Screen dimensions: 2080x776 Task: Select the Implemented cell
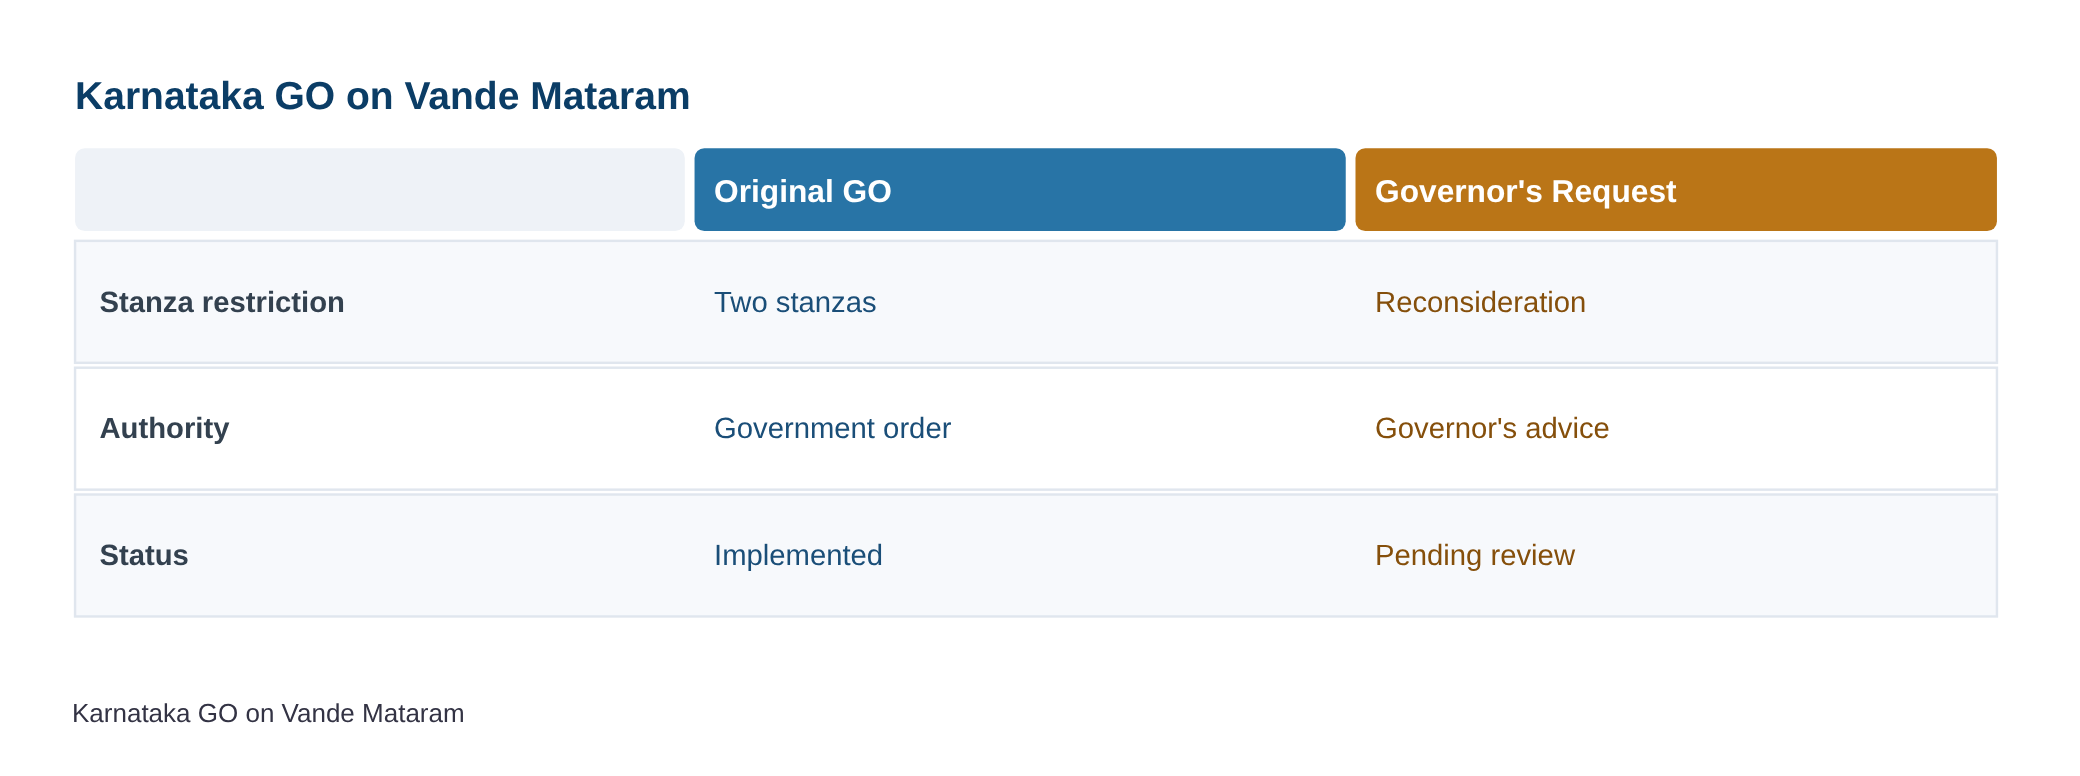click(x=798, y=555)
